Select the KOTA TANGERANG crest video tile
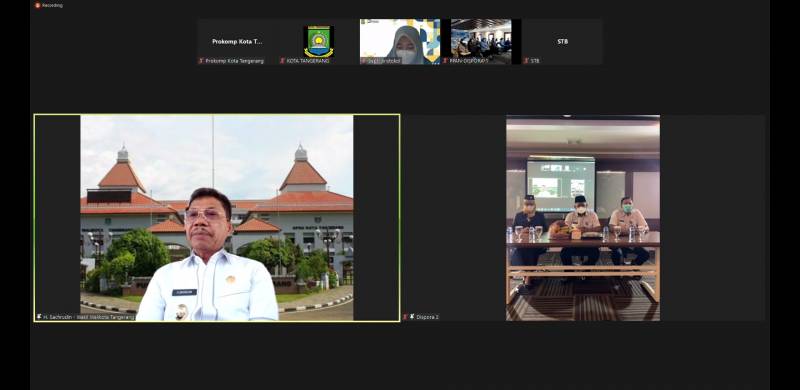 pos(319,42)
